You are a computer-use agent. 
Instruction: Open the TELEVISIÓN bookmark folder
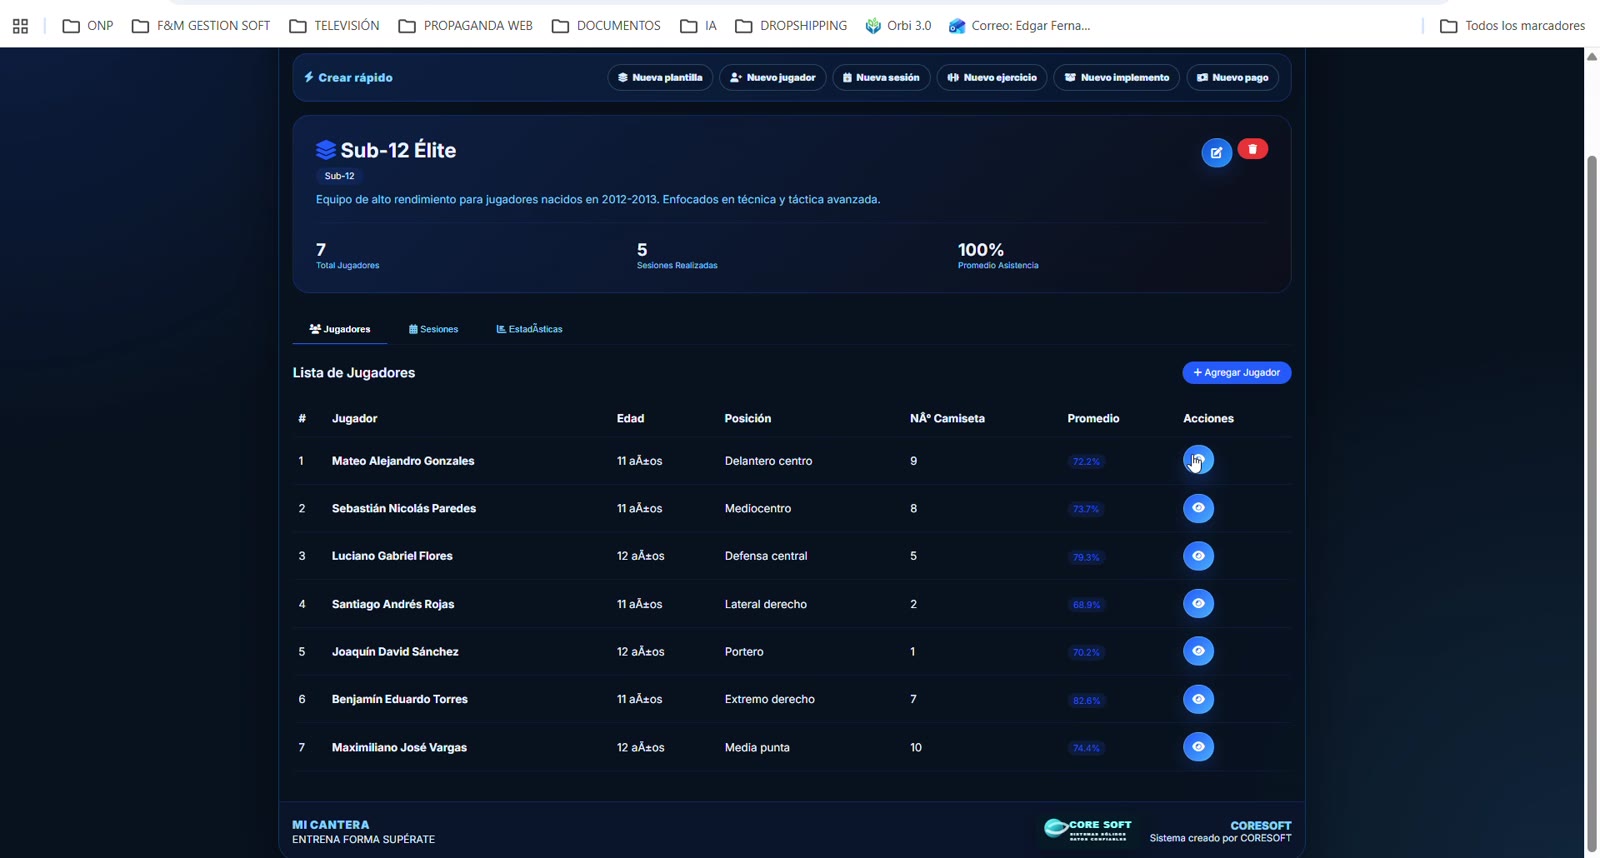[x=334, y=26]
